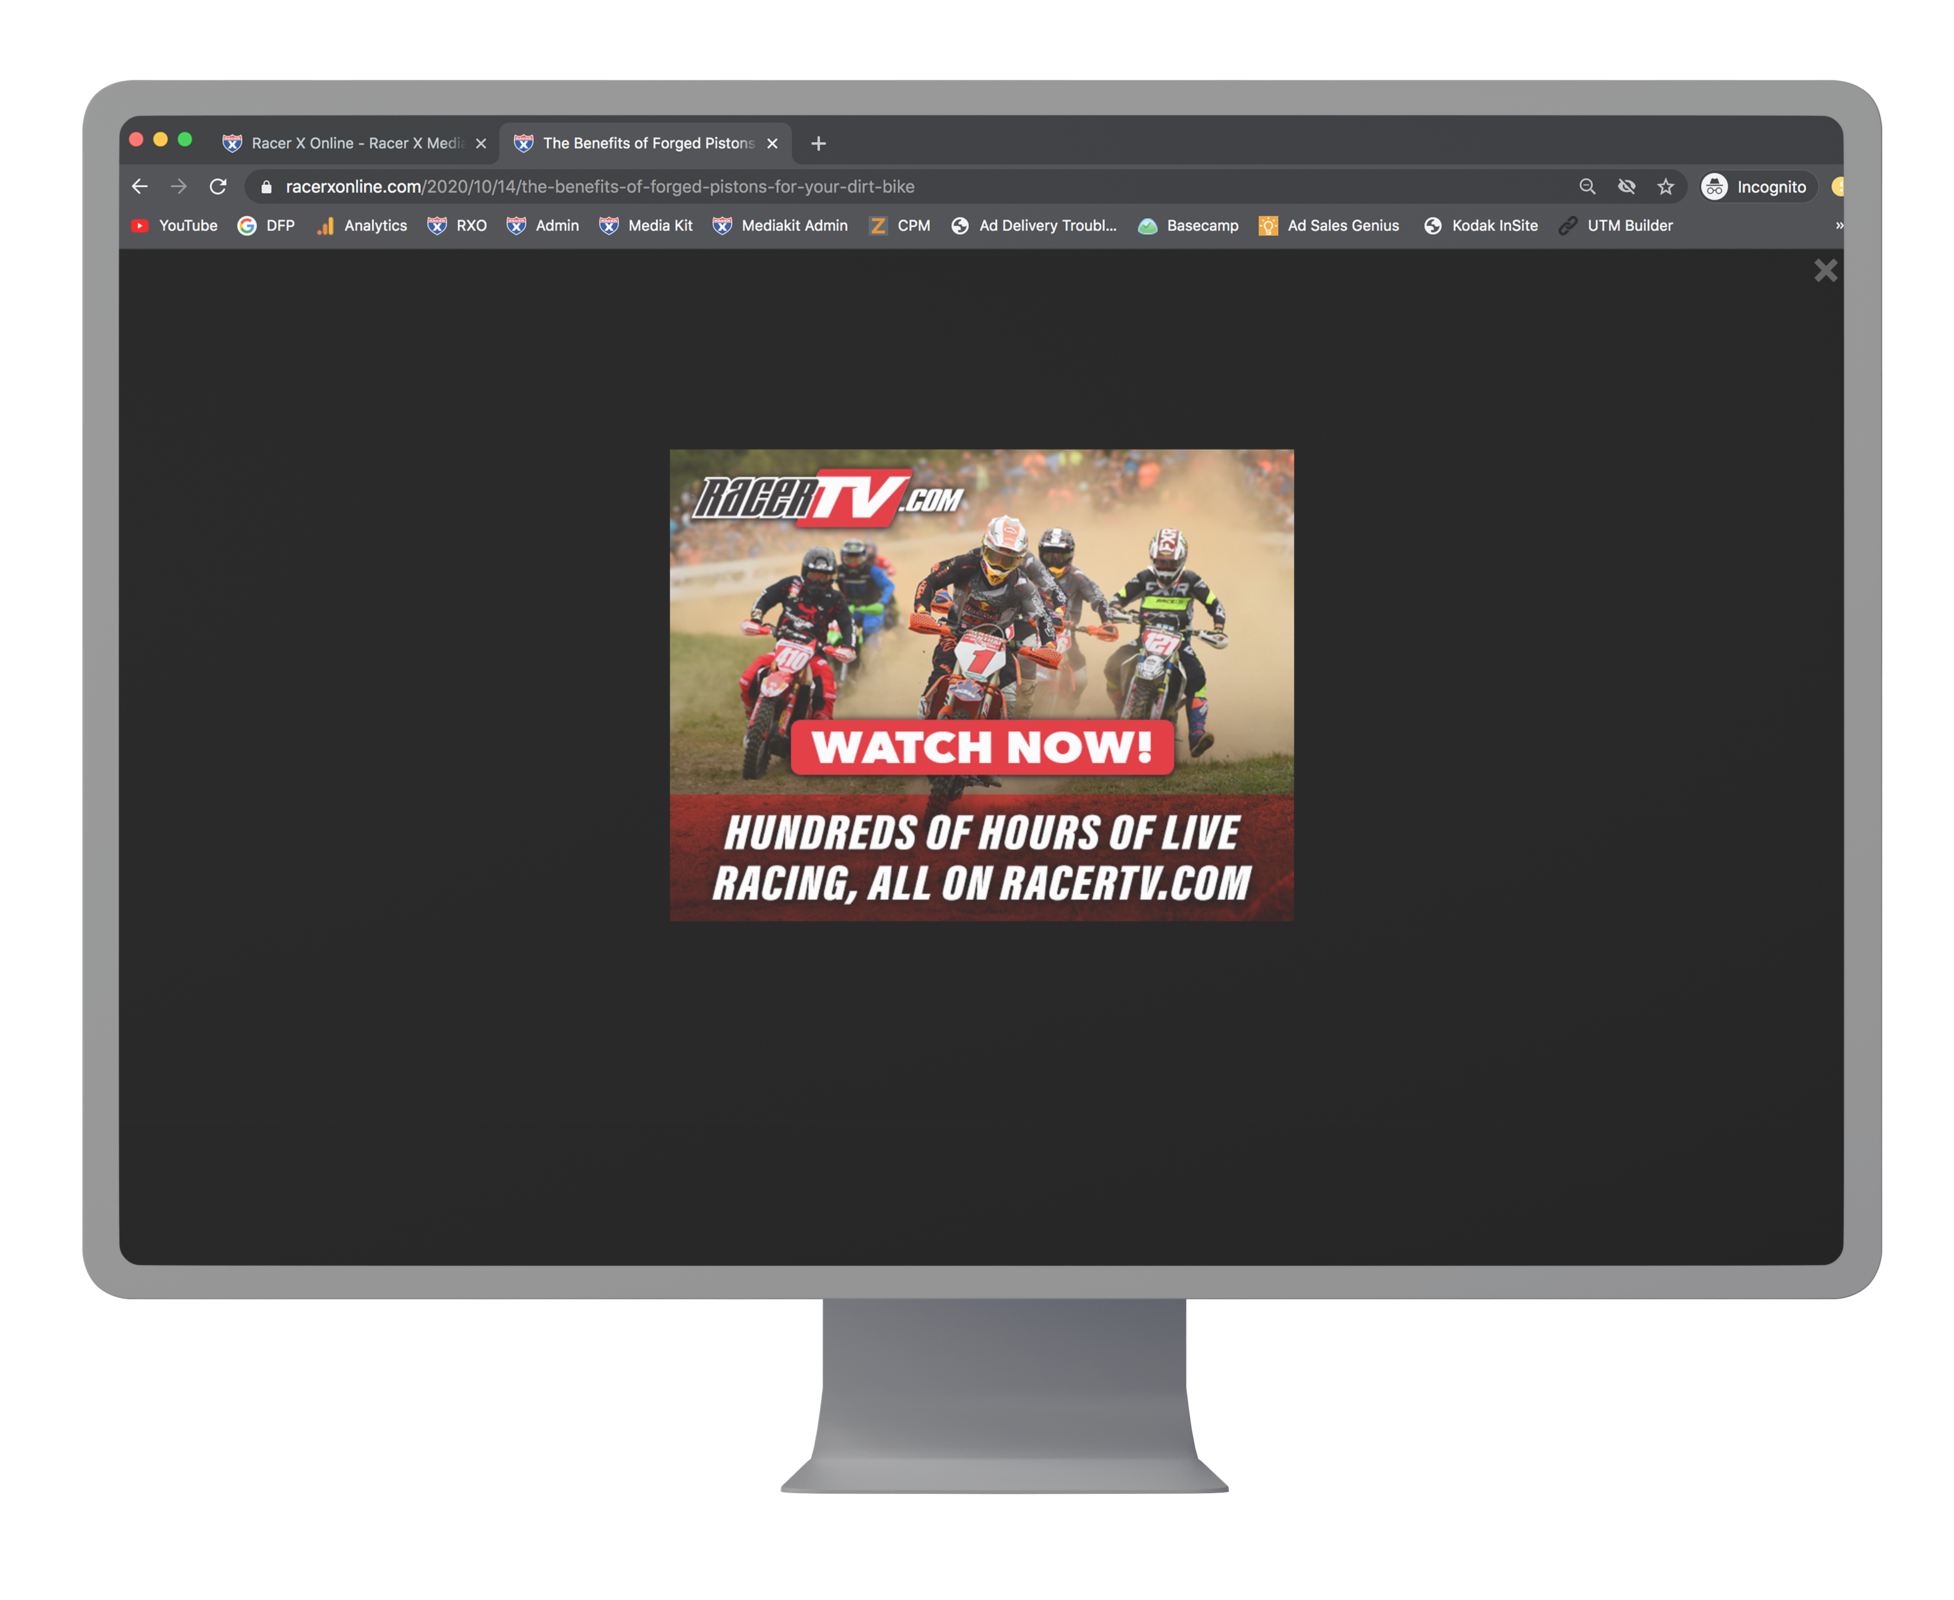This screenshot has width=1954, height=1600.
Task: Open the Admin bookmark
Action: point(543,226)
